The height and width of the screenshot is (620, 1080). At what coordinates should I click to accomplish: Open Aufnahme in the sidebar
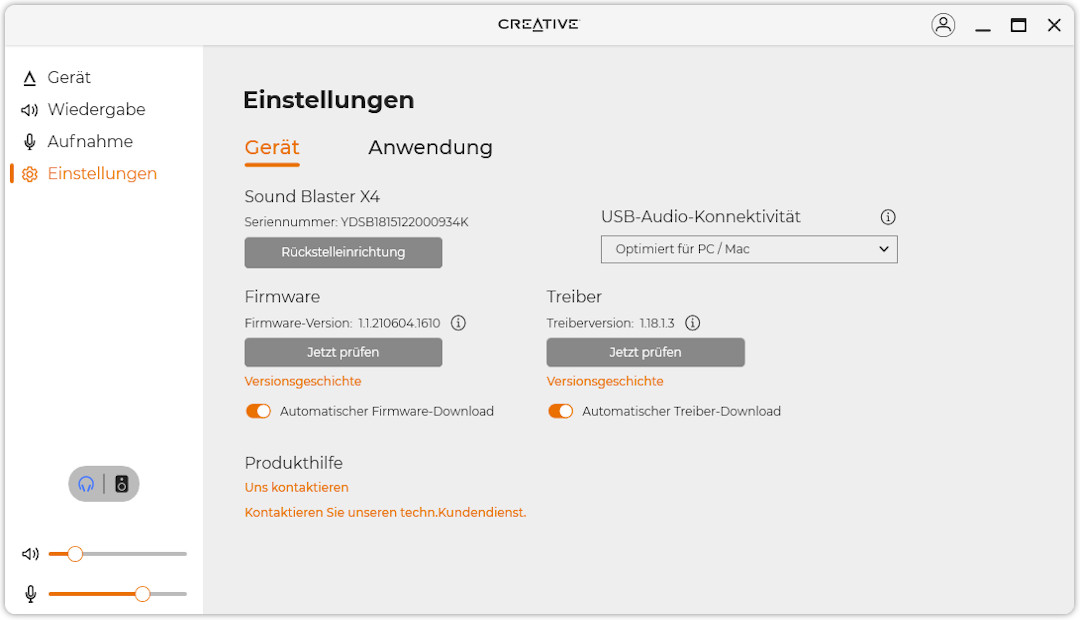coord(90,142)
